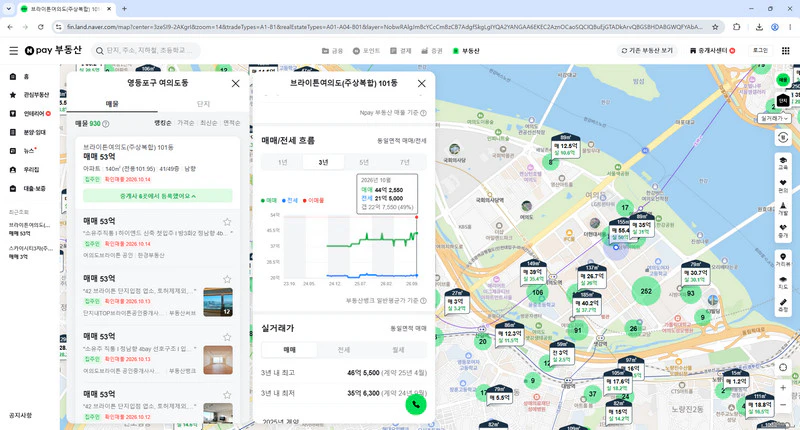800x430 pixels.
Task: Star the 매매 53억 listing from 부동산써브
Action: pos(227,279)
